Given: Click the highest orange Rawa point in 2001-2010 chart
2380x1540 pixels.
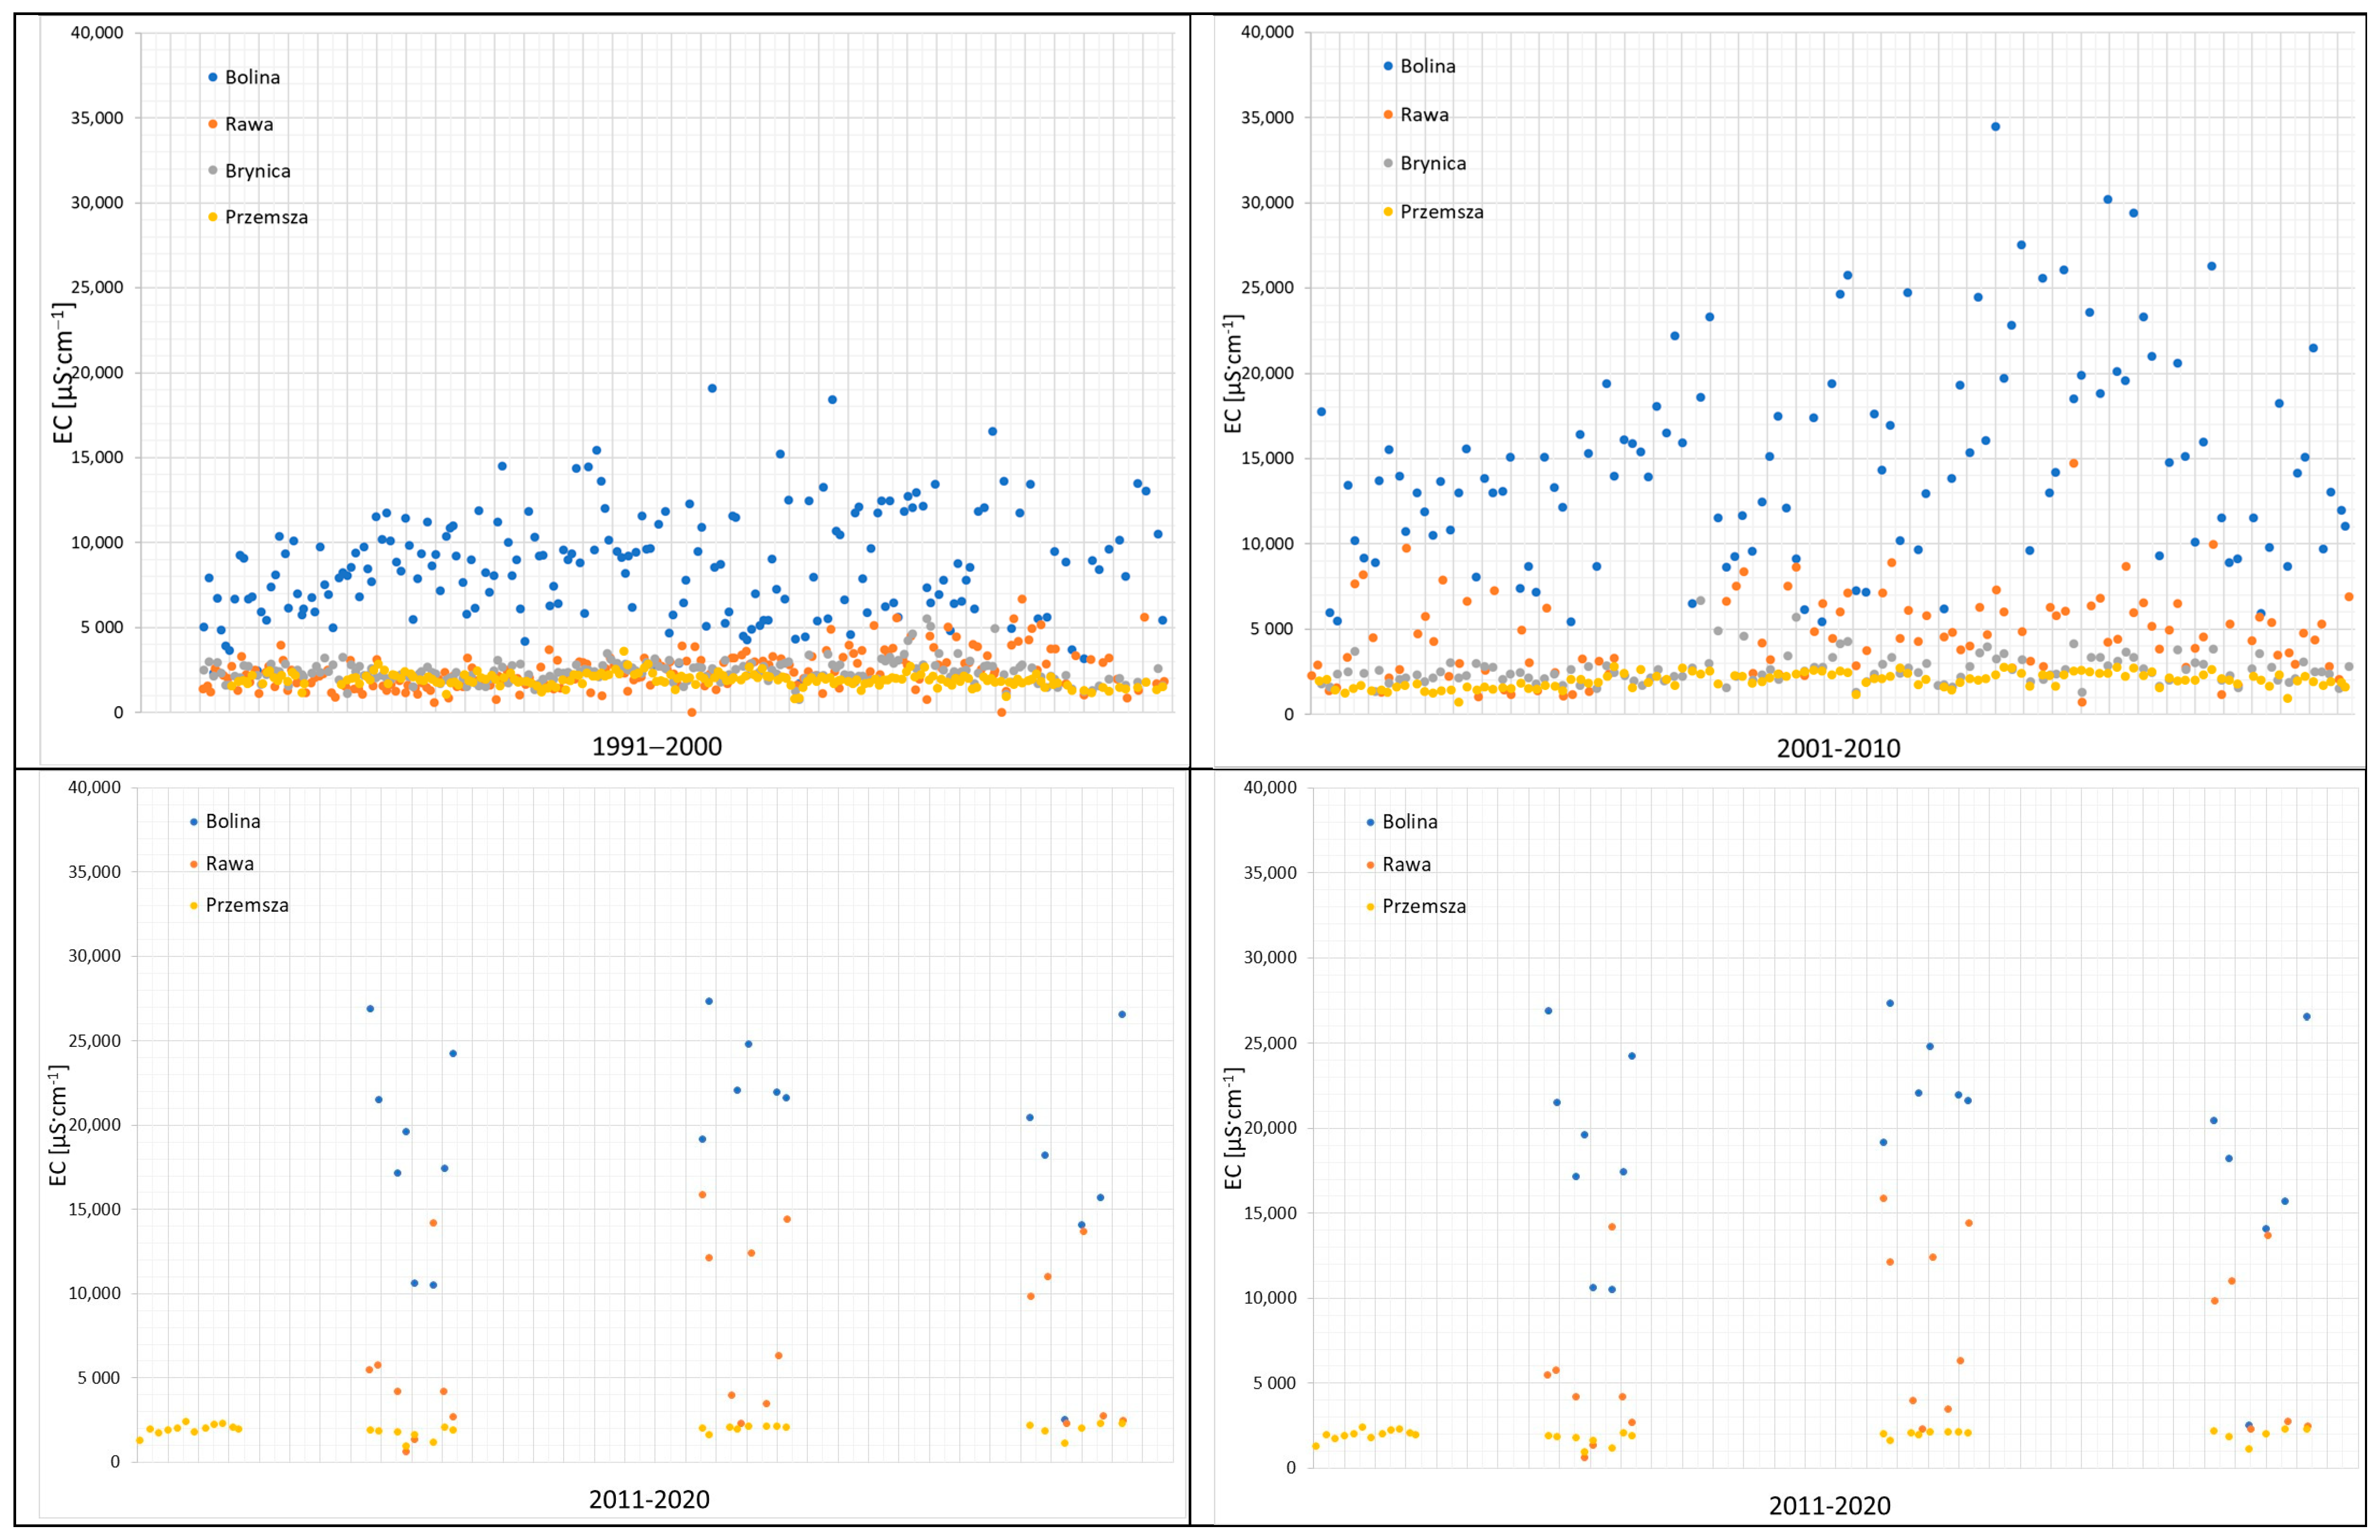Looking at the screenshot, I should pyautogui.click(x=2073, y=463).
